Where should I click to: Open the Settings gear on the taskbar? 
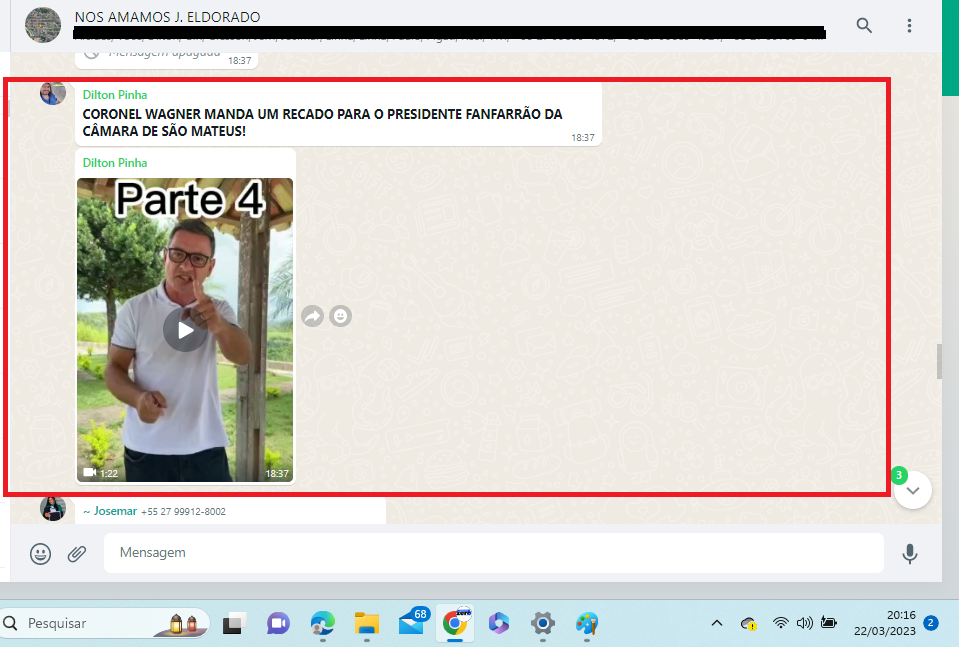(542, 624)
